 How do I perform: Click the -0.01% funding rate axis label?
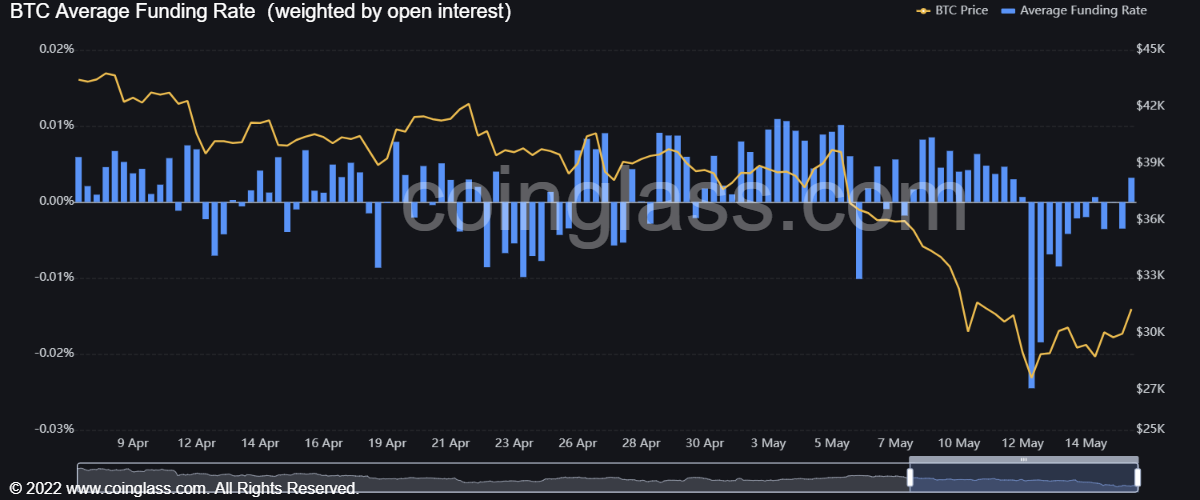(54, 277)
